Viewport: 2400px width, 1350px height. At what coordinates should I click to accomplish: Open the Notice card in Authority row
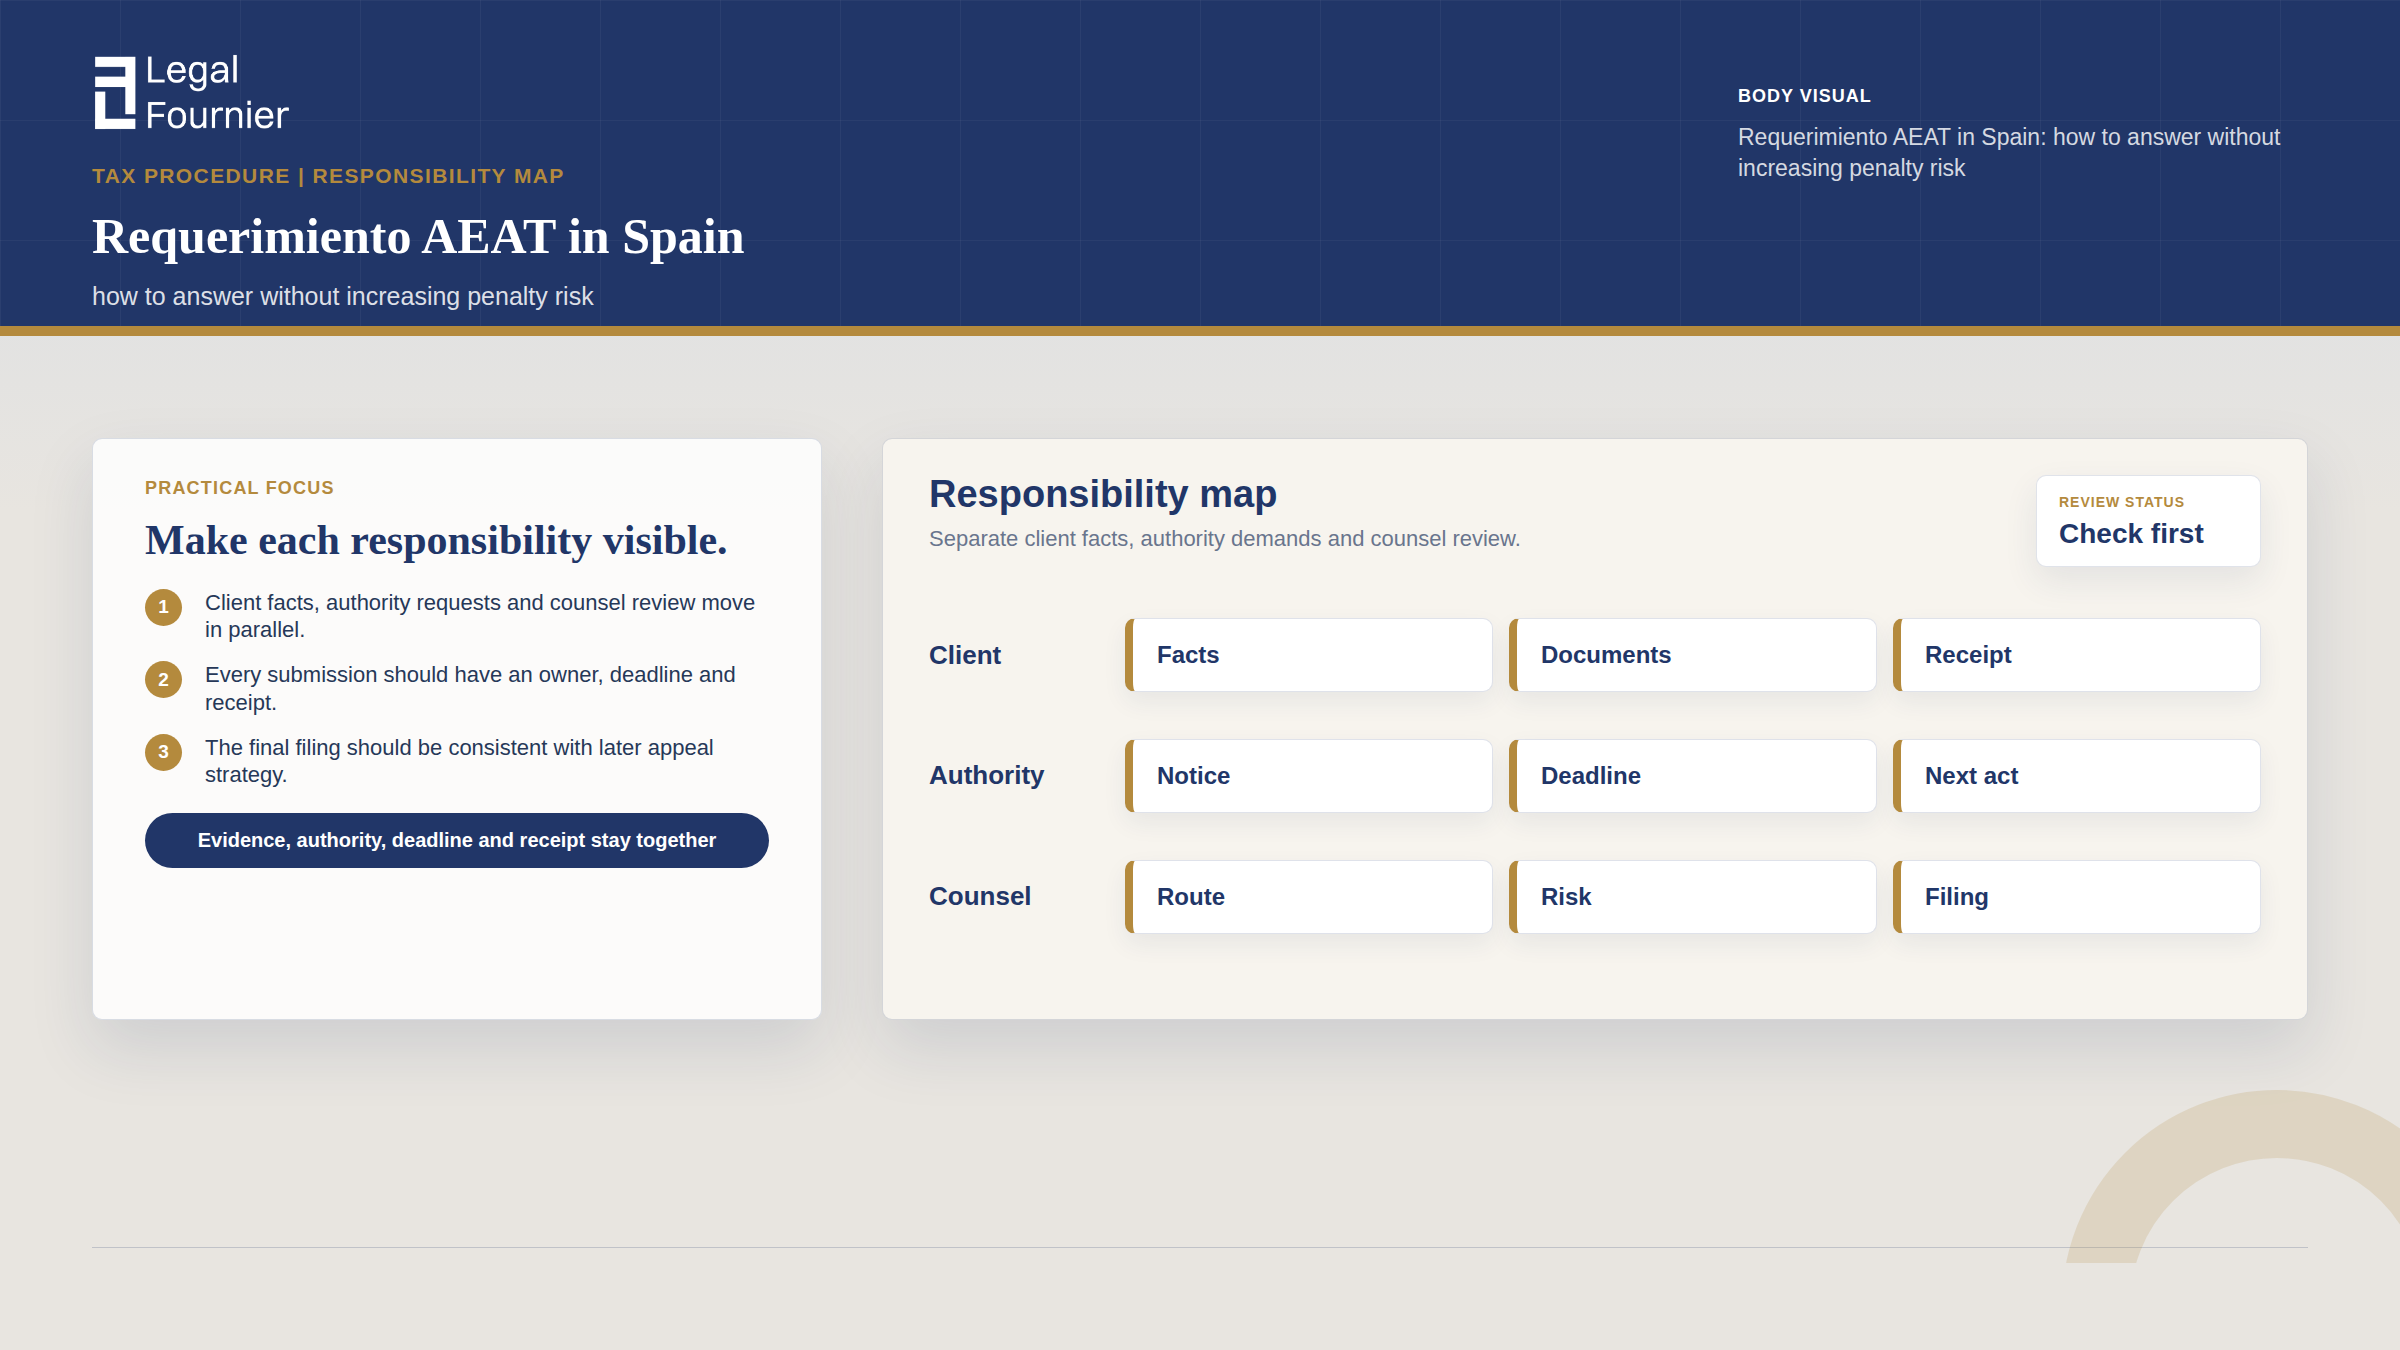(1308, 776)
